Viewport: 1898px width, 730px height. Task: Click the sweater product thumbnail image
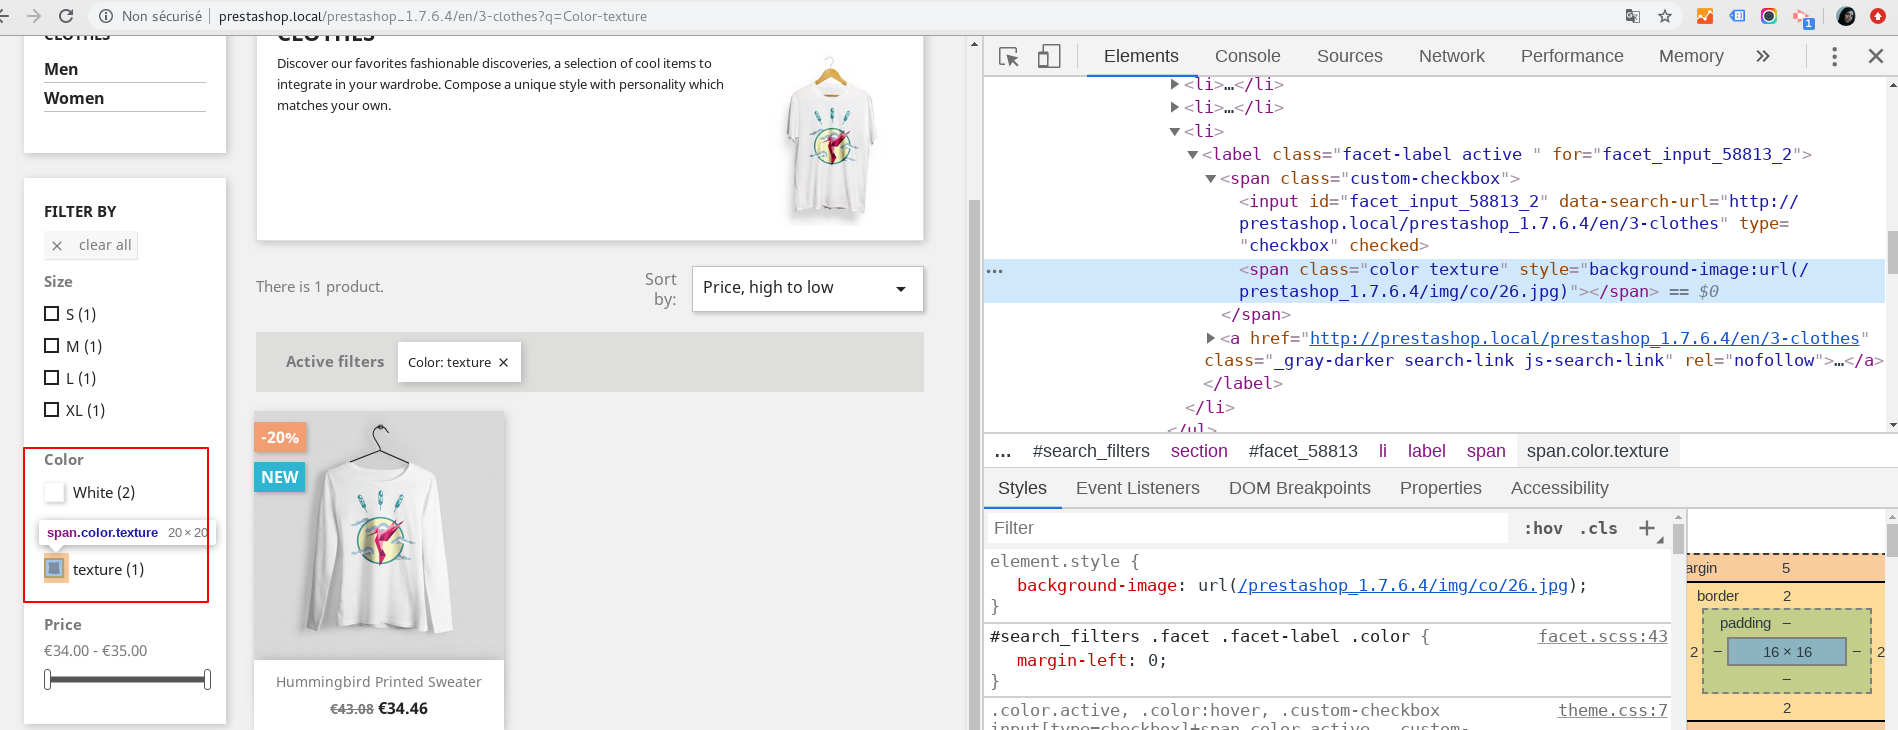[379, 535]
